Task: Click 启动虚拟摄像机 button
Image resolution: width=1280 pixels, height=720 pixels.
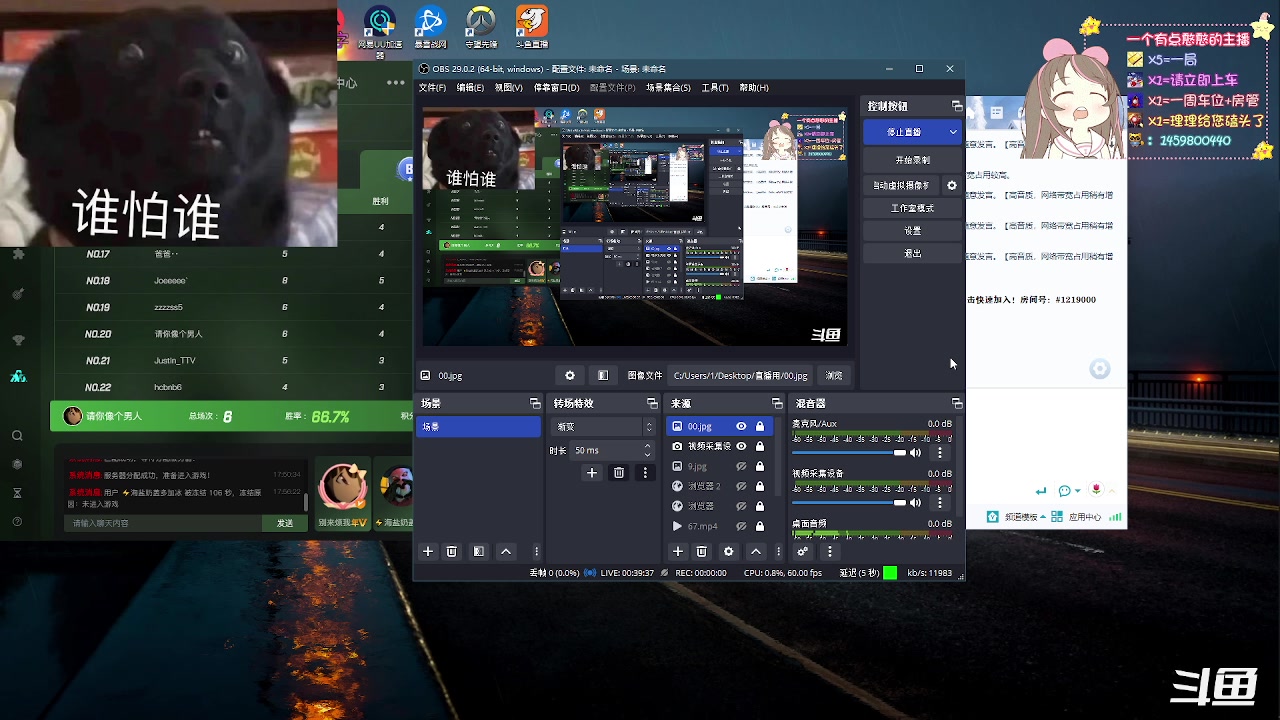Action: coord(901,186)
